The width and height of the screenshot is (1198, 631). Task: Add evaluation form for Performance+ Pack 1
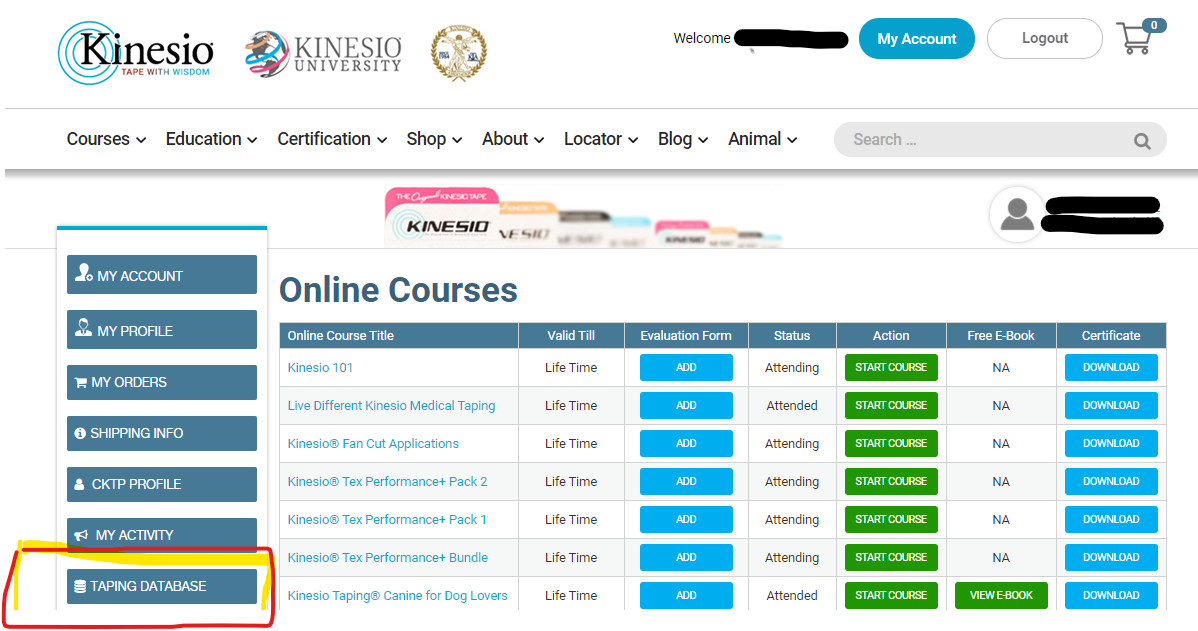(x=686, y=519)
